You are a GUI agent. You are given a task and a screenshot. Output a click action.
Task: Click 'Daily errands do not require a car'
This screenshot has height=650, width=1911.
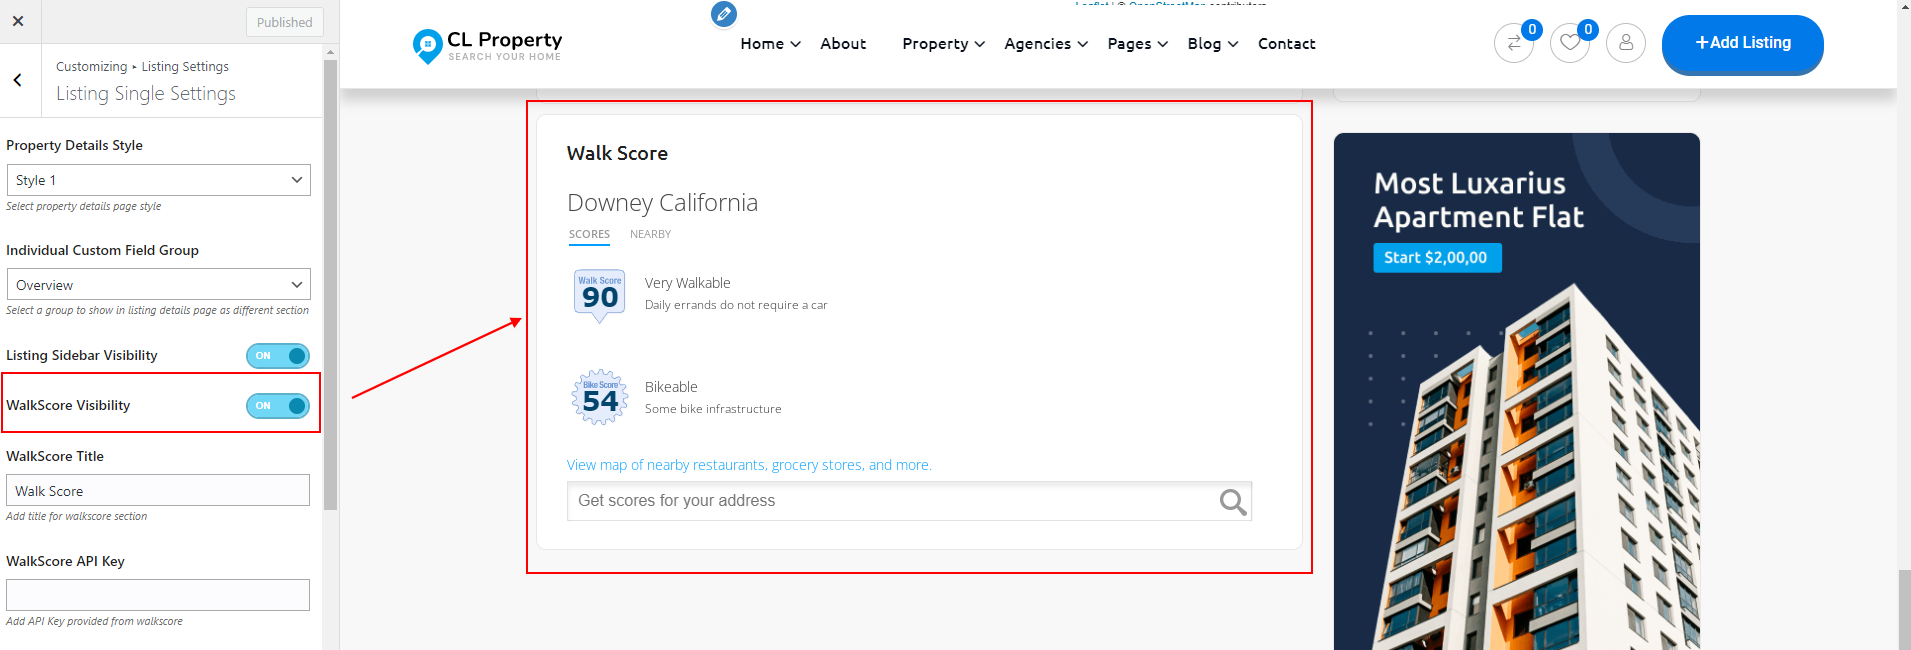[x=736, y=305]
